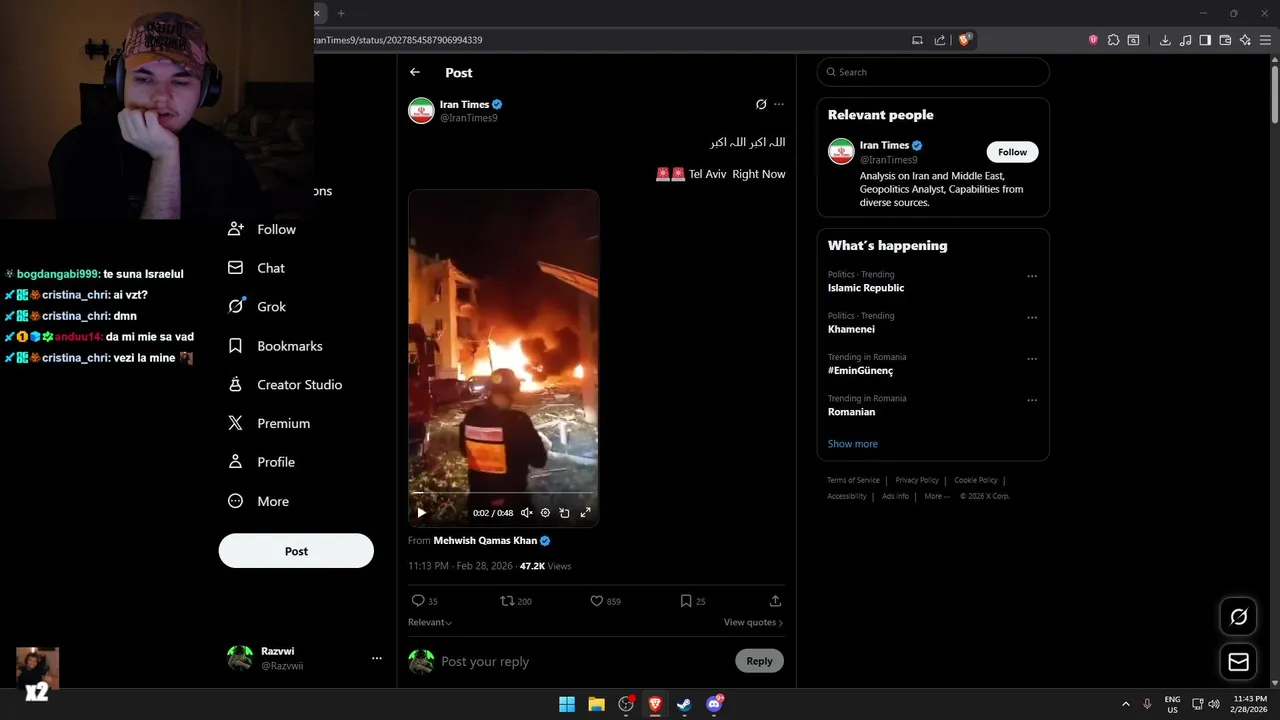Expand the video to fullscreen

586,513
